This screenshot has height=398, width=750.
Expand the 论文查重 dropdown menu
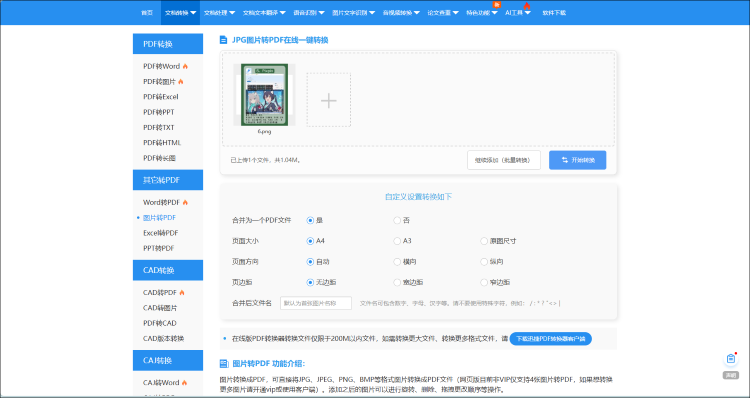coord(443,13)
